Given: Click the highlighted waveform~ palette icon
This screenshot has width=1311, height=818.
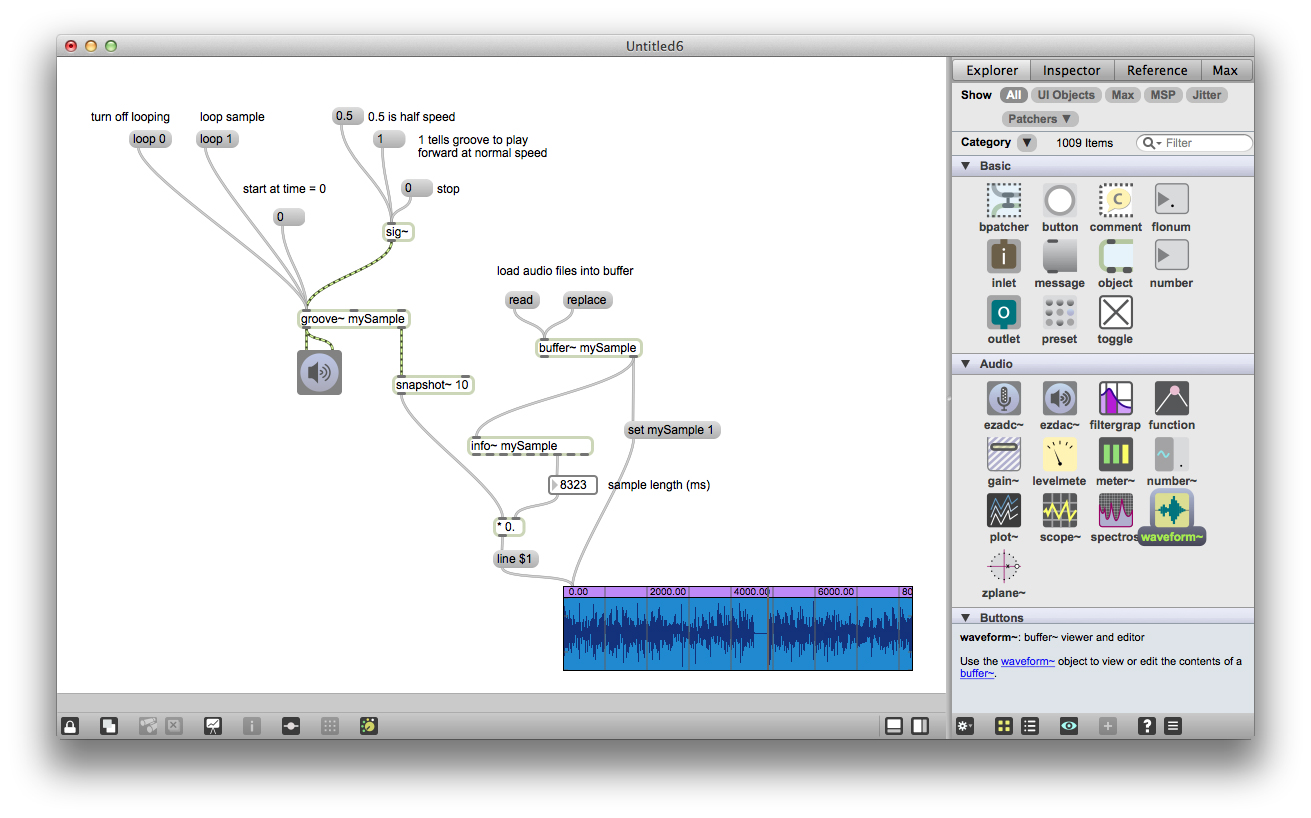Looking at the screenshot, I should click(1171, 511).
